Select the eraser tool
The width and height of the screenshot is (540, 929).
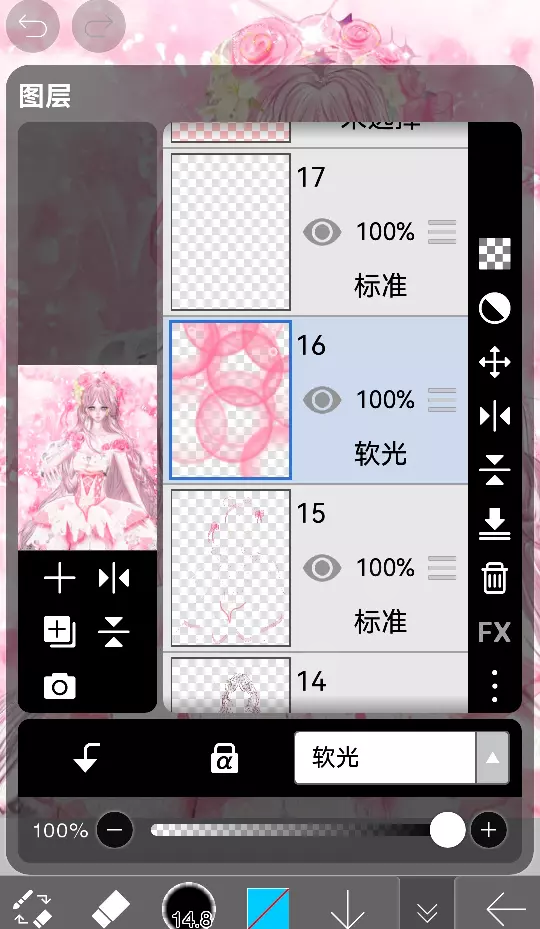click(x=111, y=907)
